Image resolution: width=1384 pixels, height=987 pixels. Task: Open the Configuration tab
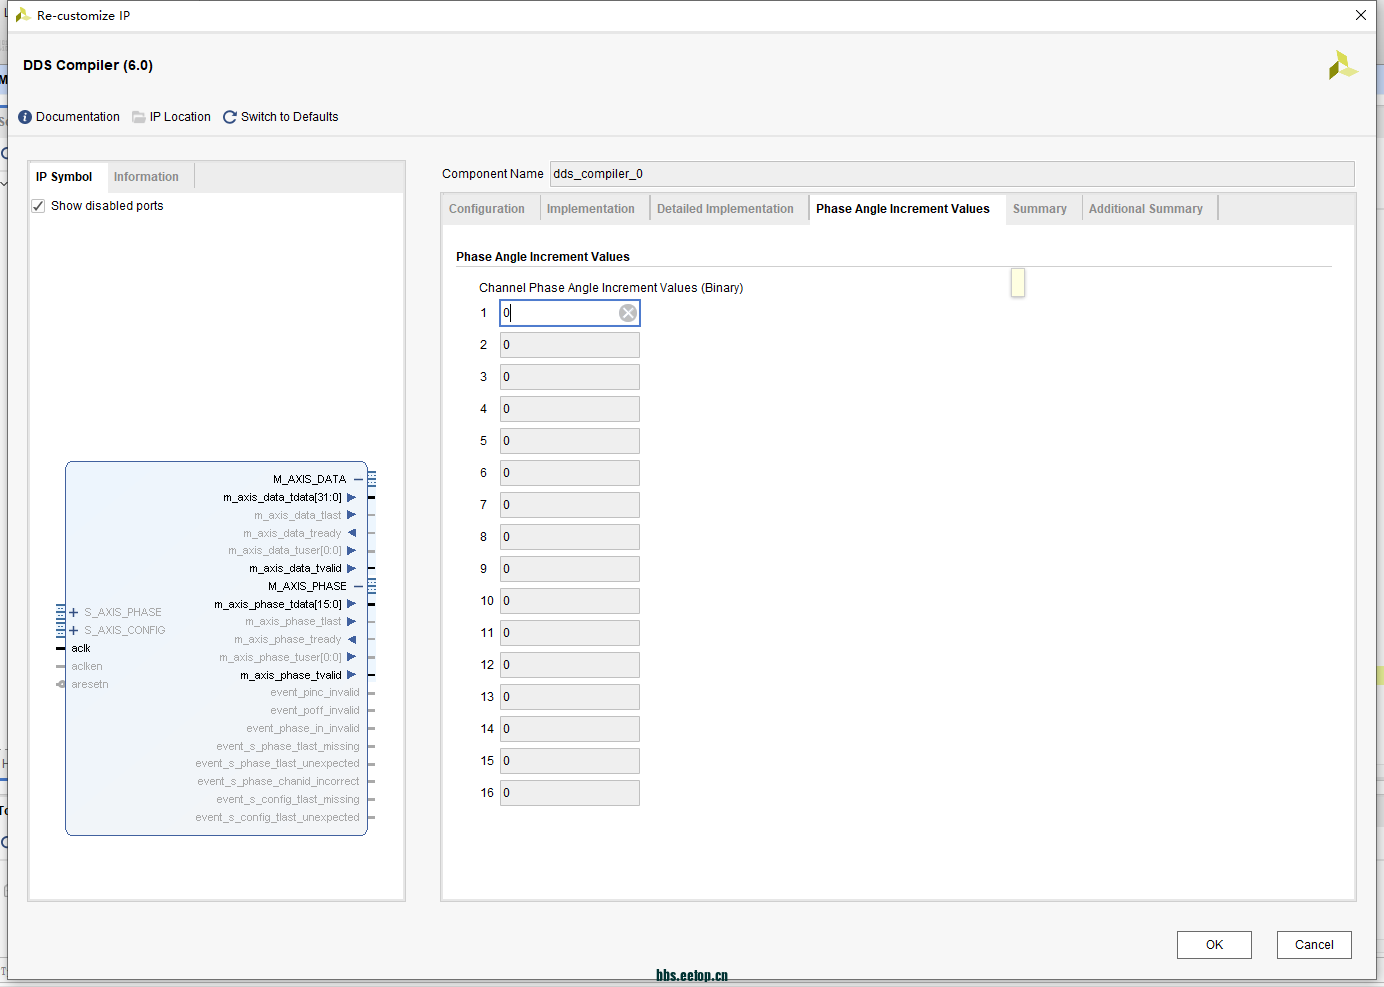[x=487, y=209]
